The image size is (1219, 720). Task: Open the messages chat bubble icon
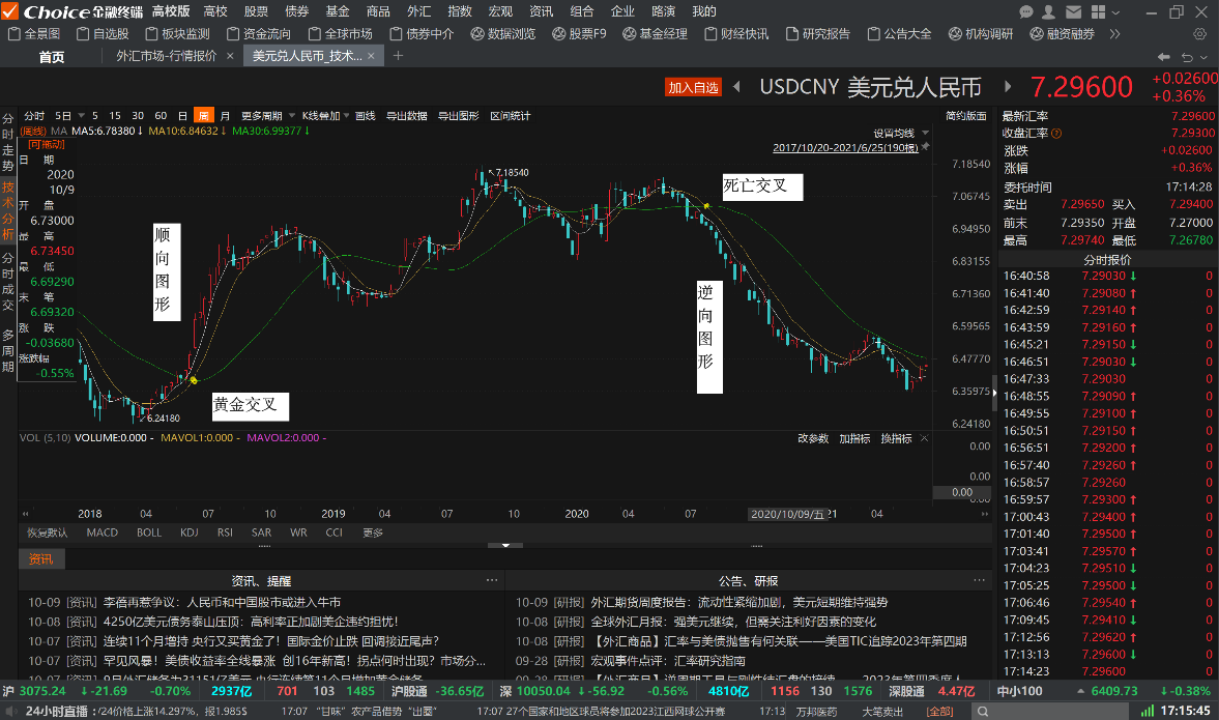(x=1027, y=12)
